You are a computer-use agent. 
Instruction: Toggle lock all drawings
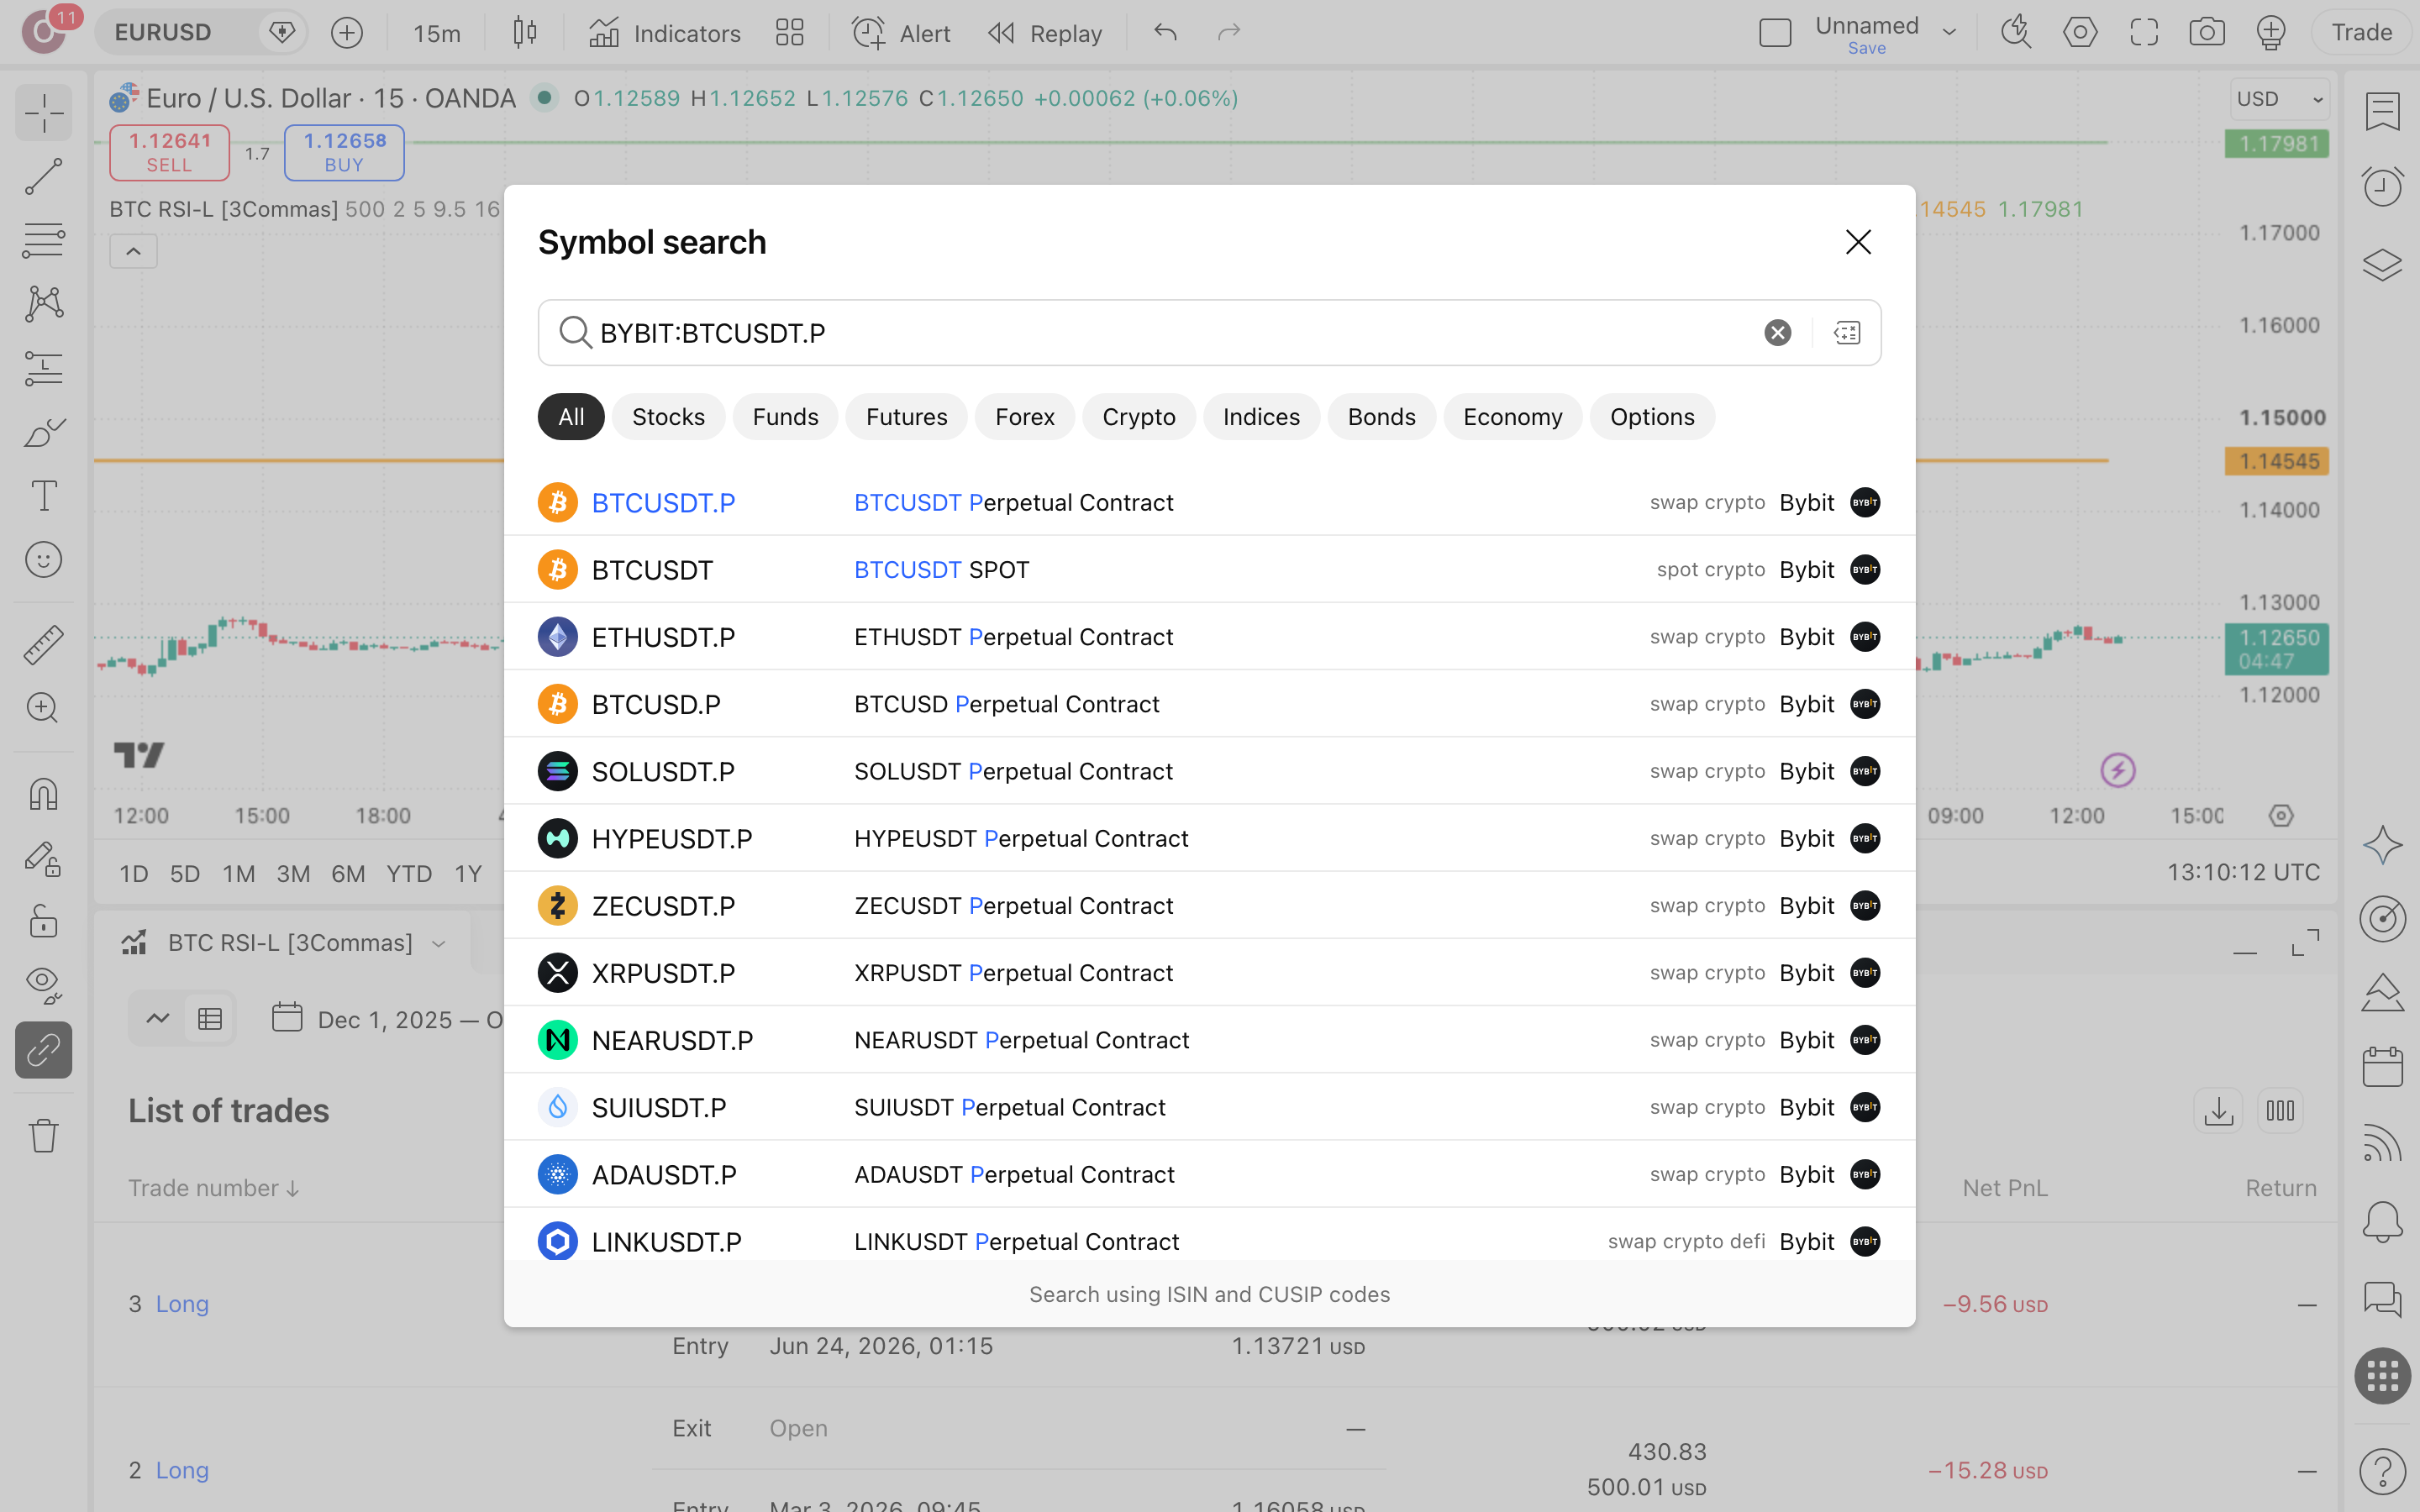(43, 921)
